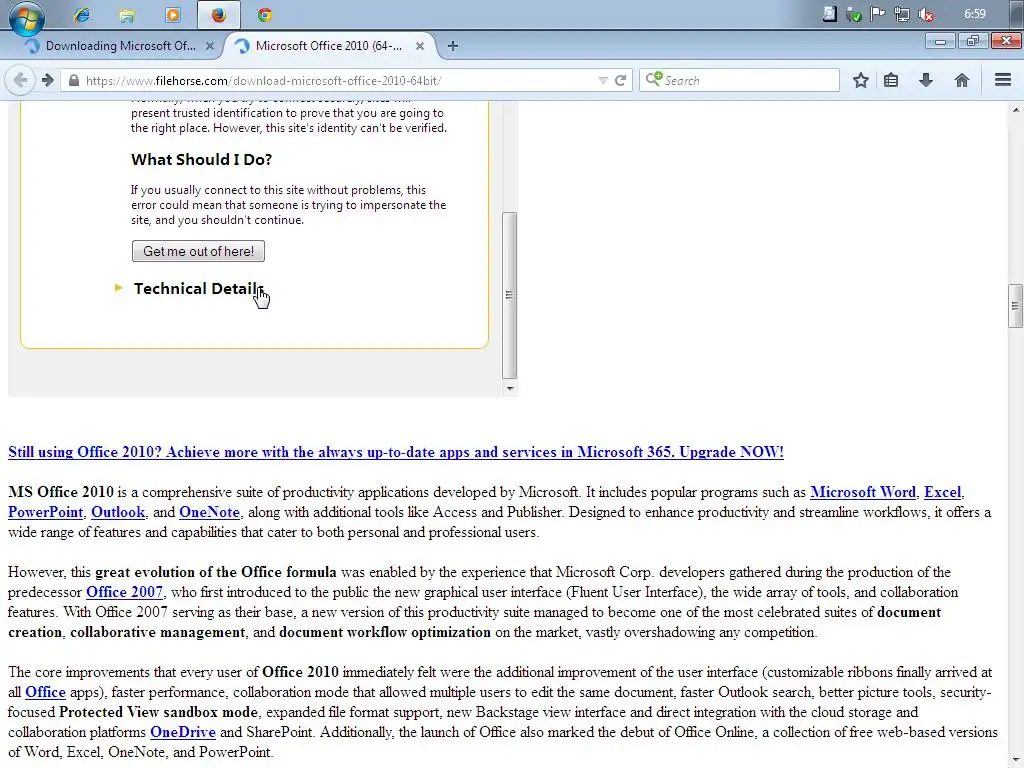This screenshot has width=1024, height=768.
Task: Switch to the Firefox taskbar button
Action: coord(219,15)
